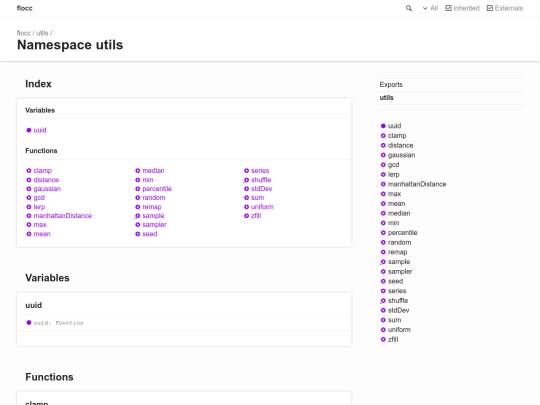Viewport: 540px width, 405px height.
Task: Open percentile function in index
Action: coord(157,189)
